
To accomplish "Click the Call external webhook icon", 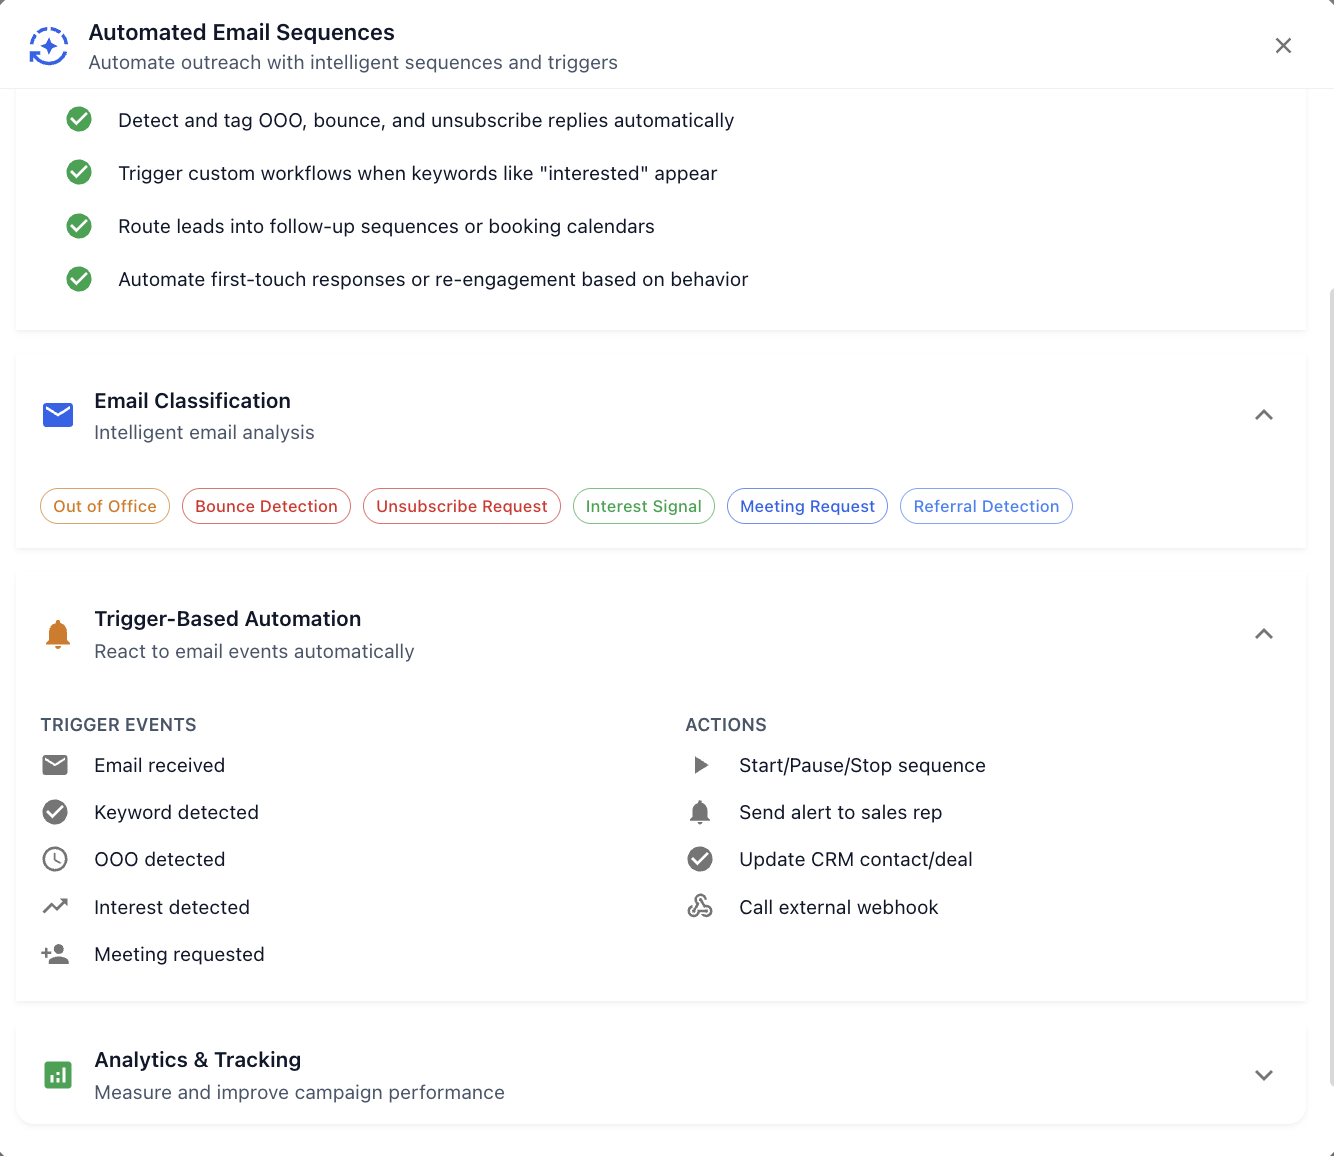I will (x=700, y=906).
